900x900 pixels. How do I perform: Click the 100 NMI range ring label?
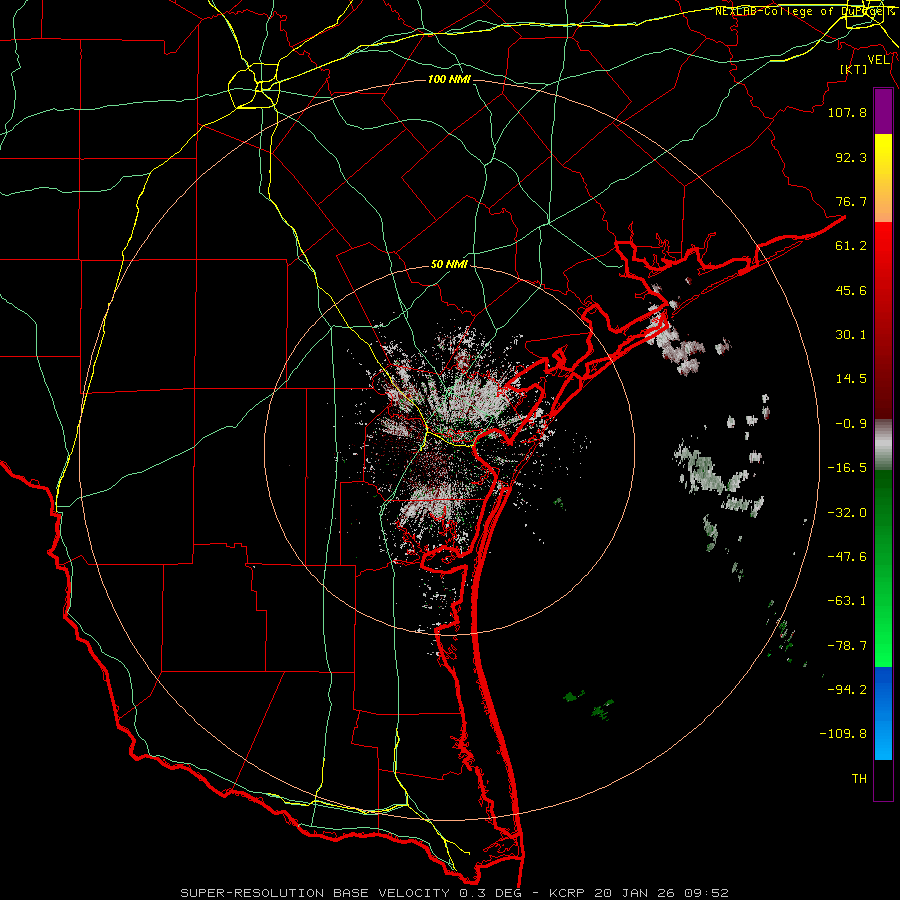[449, 79]
